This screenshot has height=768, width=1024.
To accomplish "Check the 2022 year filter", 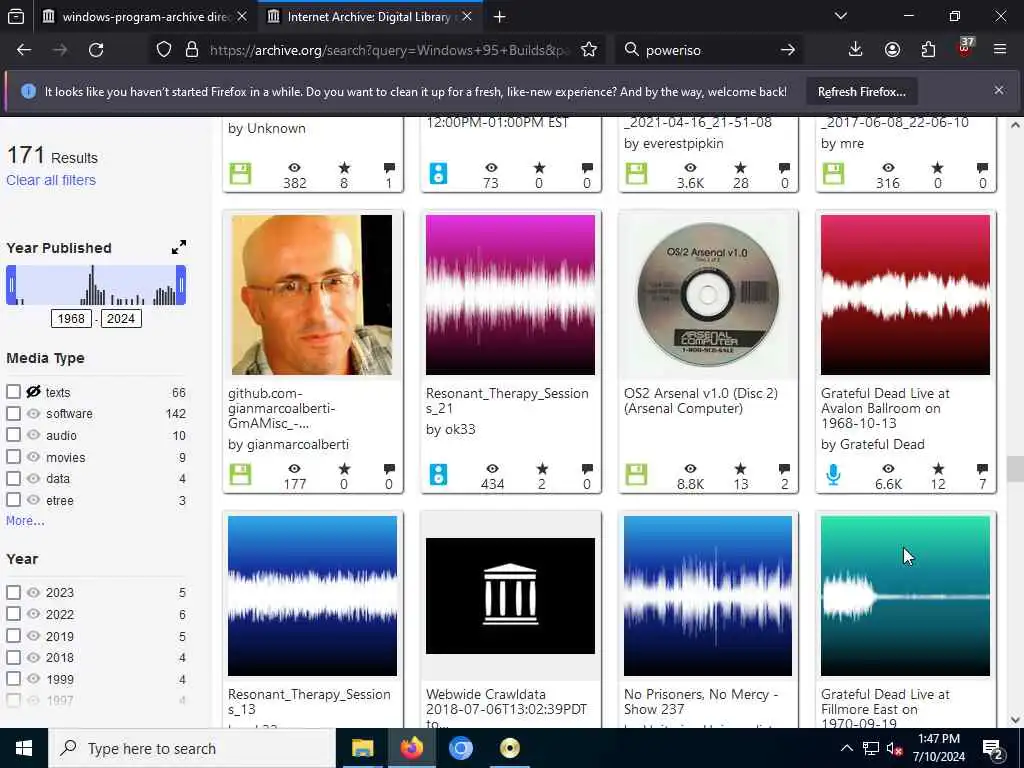I will click(x=13, y=614).
